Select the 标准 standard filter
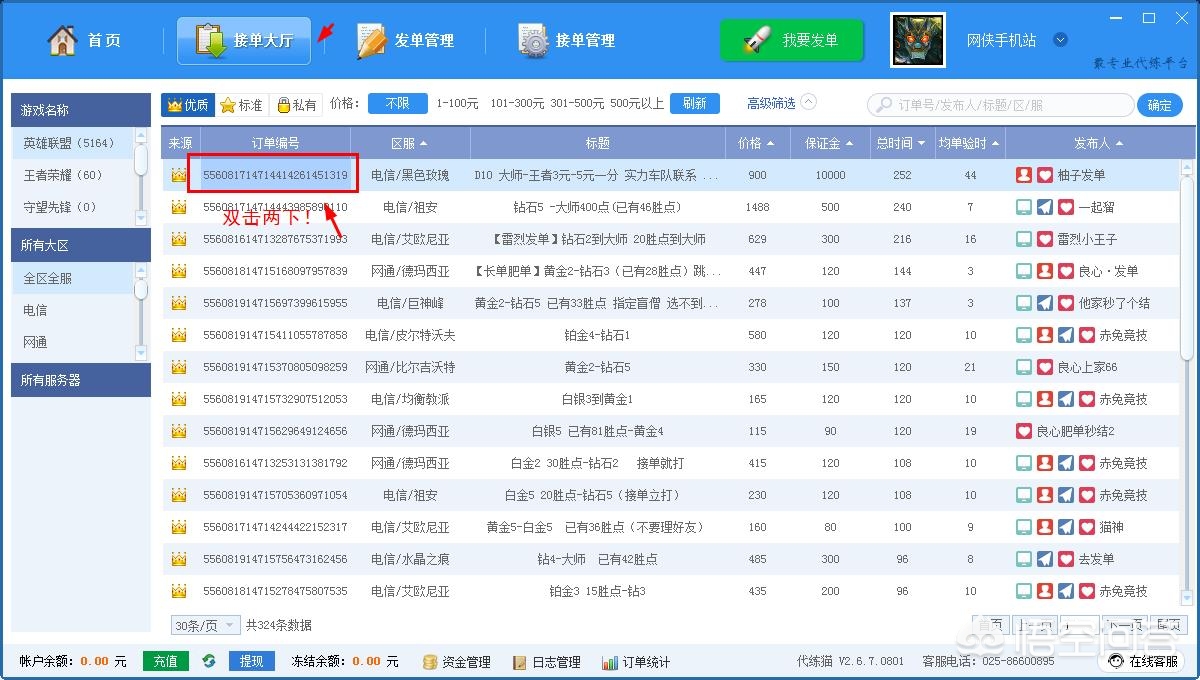 [x=241, y=104]
